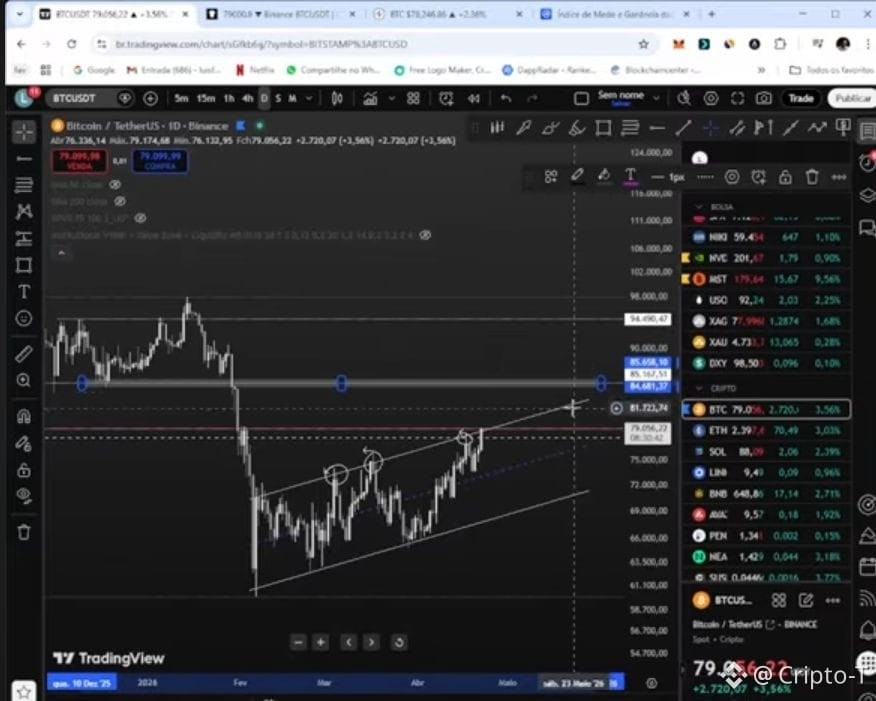Click the Publicar button
This screenshot has width=876, height=701.
852,98
